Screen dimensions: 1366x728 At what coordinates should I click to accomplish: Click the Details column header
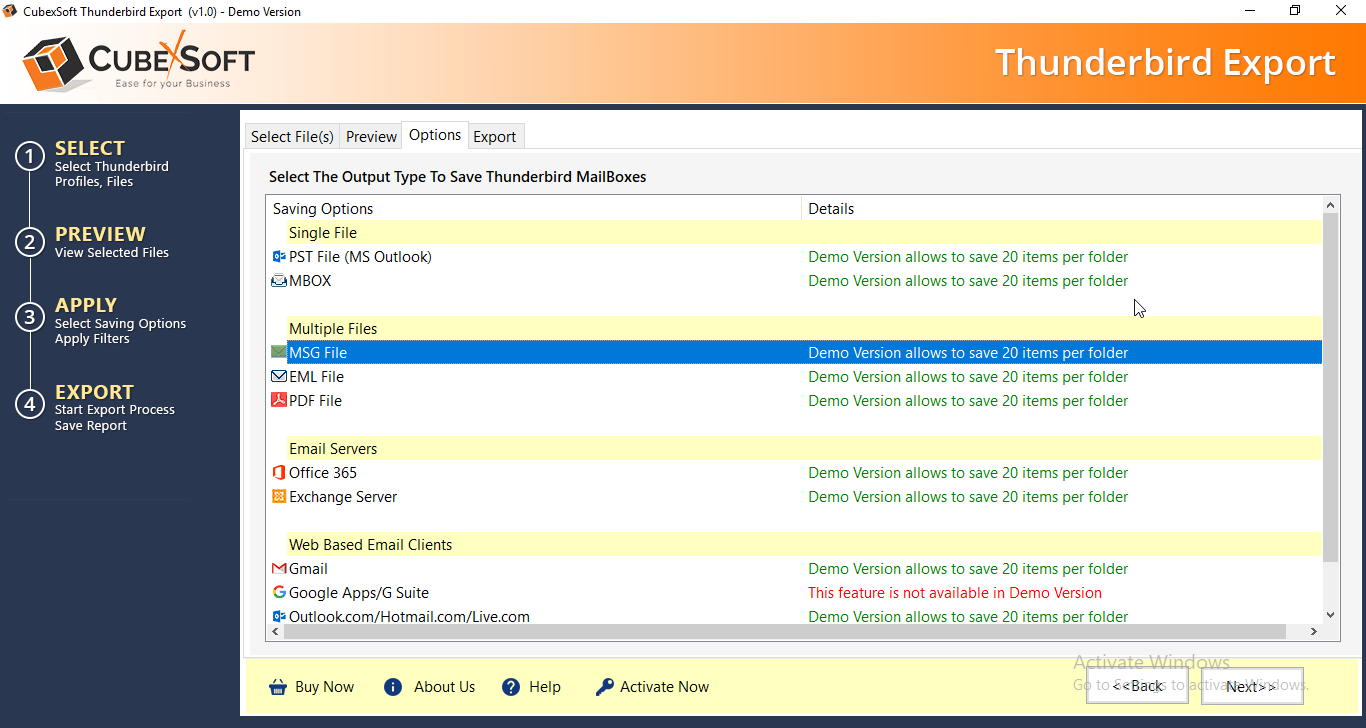pos(1061,209)
